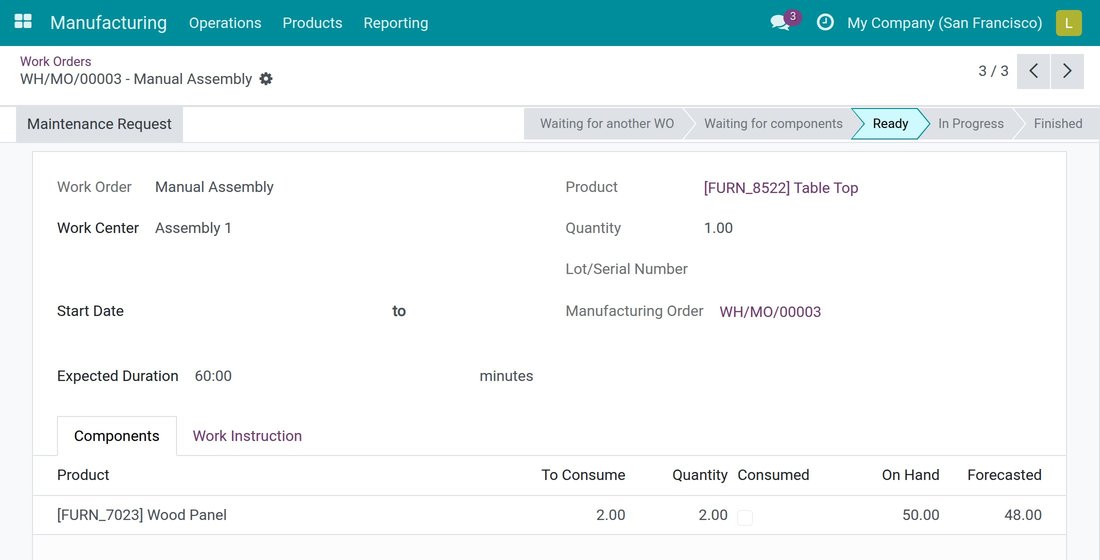The image size is (1100, 560).
Task: Click the Maintenance Request button
Action: 100,124
